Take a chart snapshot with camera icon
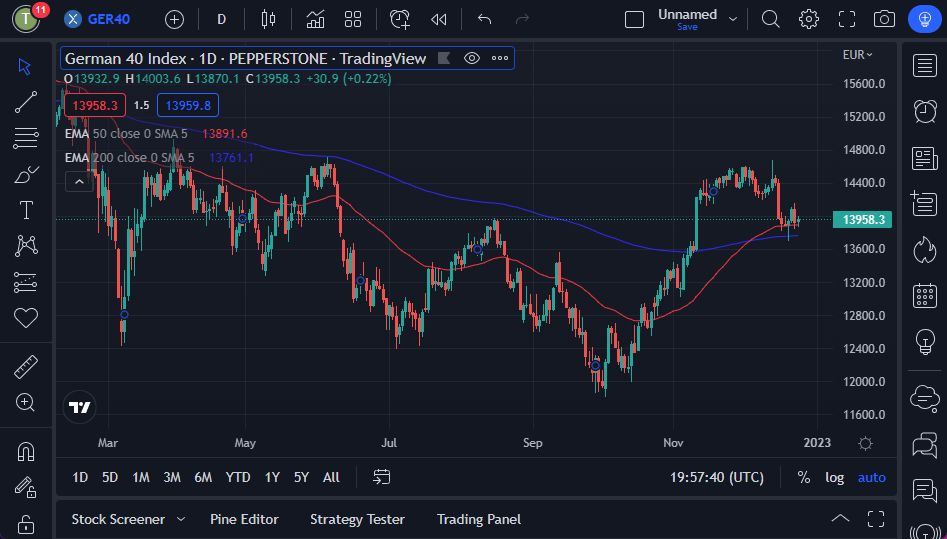The height and width of the screenshot is (539, 947). point(884,19)
